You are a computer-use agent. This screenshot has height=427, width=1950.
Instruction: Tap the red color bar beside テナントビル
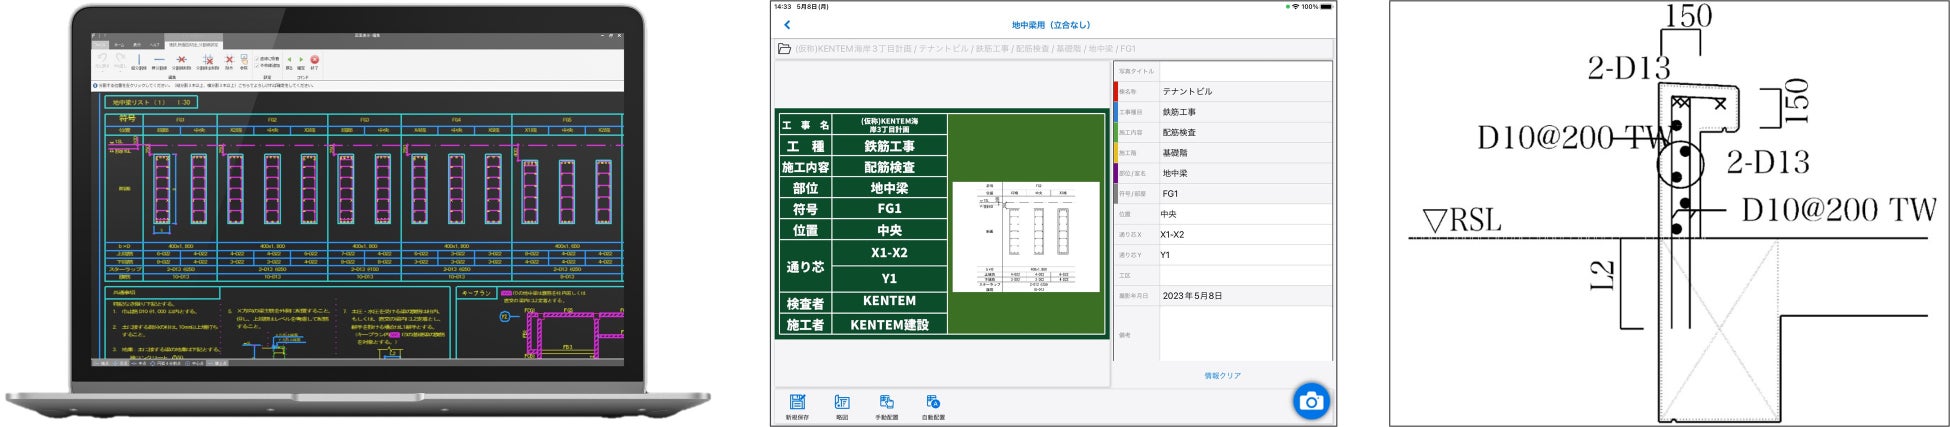click(x=1116, y=91)
